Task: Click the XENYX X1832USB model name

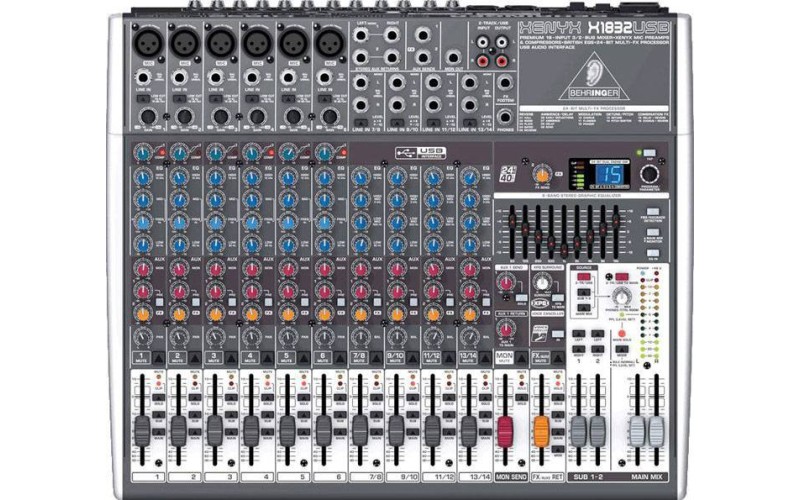Action: 593,28
